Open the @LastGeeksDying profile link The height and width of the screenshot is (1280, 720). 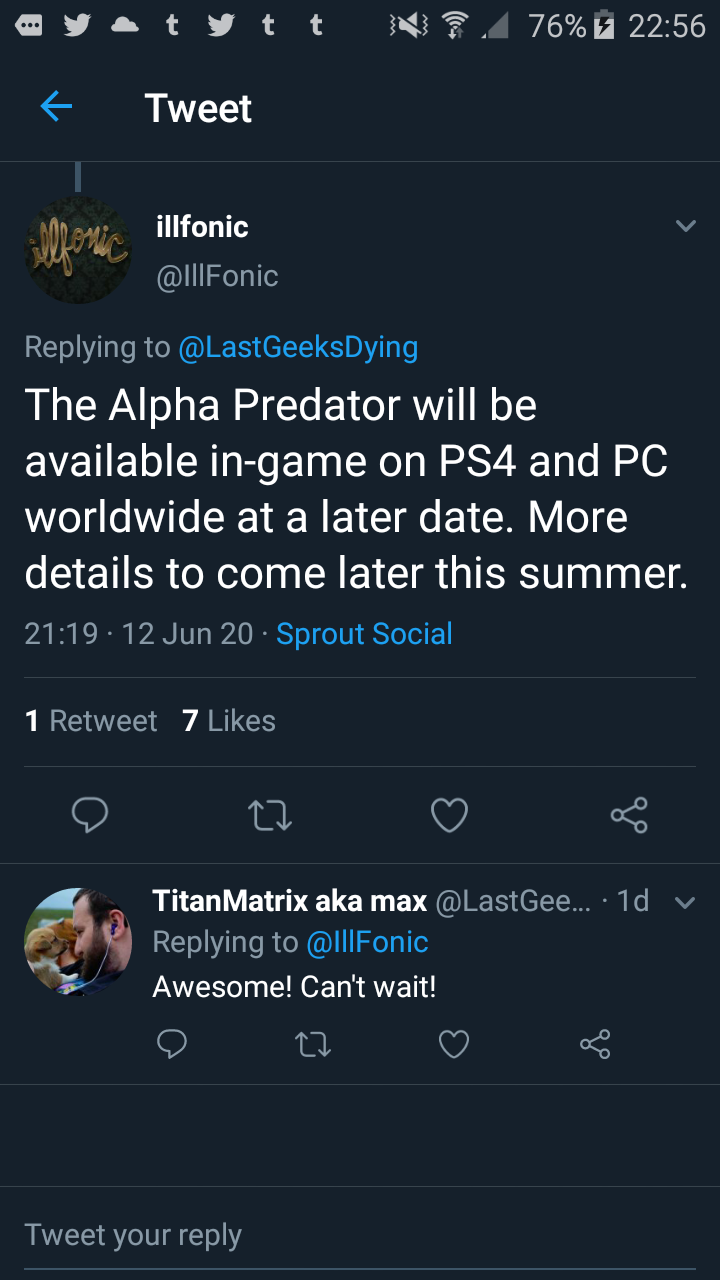point(298,347)
